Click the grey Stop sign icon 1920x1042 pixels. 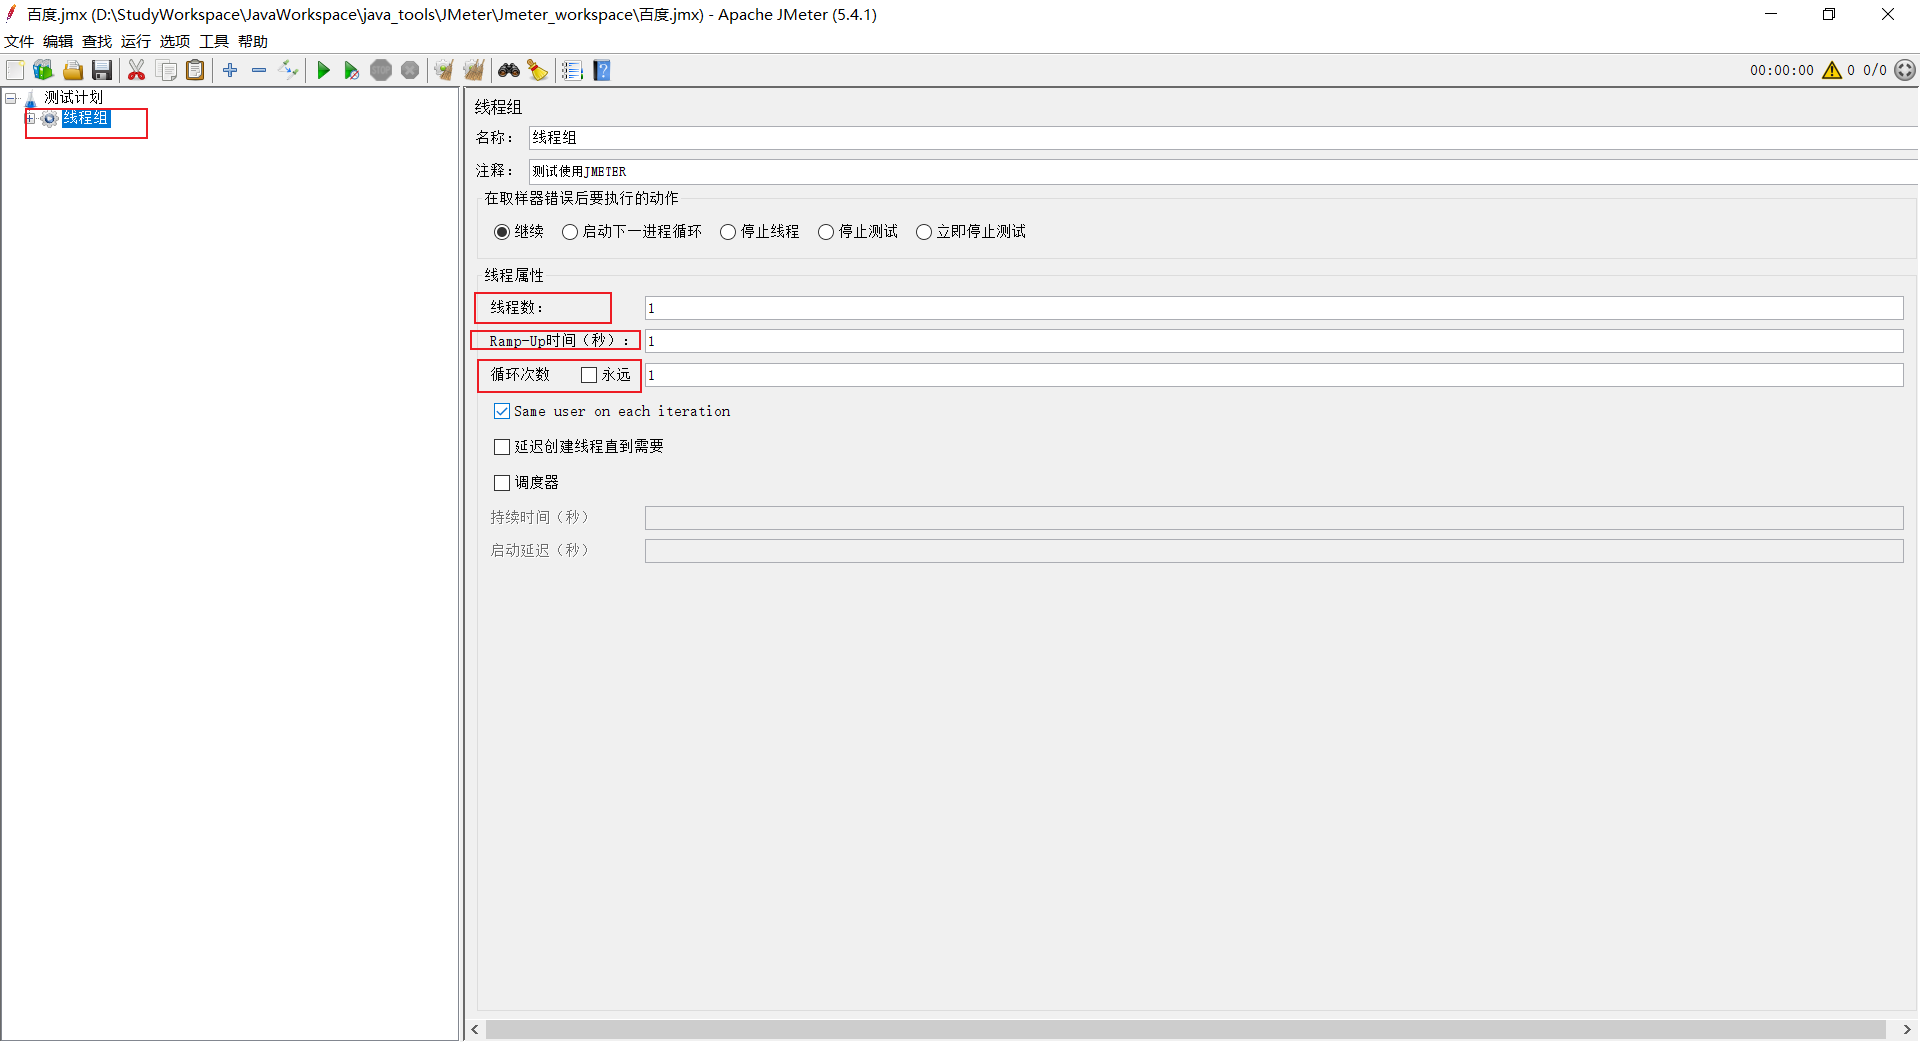381,70
